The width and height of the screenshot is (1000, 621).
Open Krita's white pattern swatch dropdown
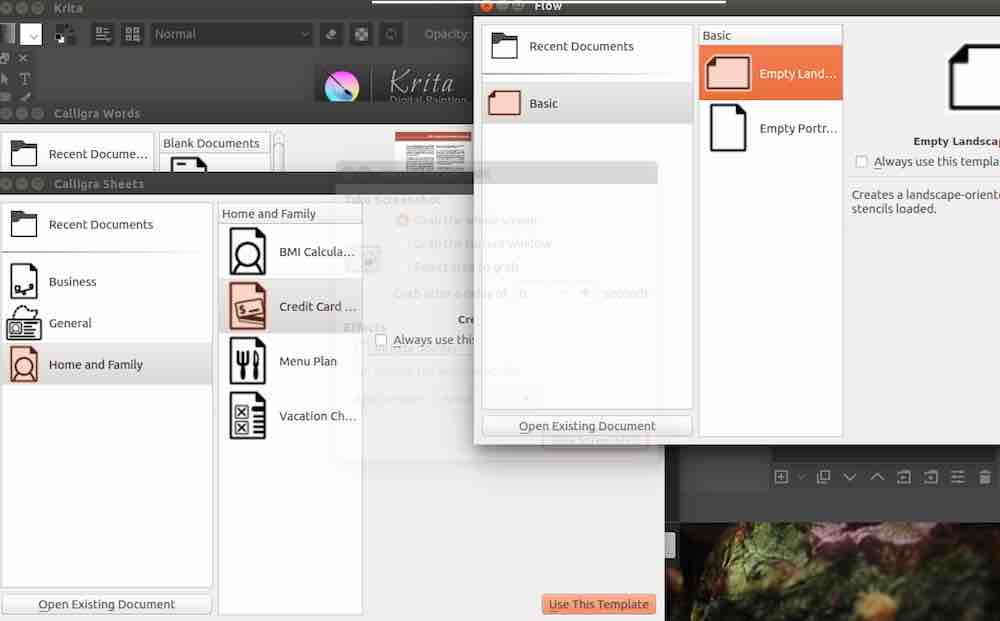31,34
